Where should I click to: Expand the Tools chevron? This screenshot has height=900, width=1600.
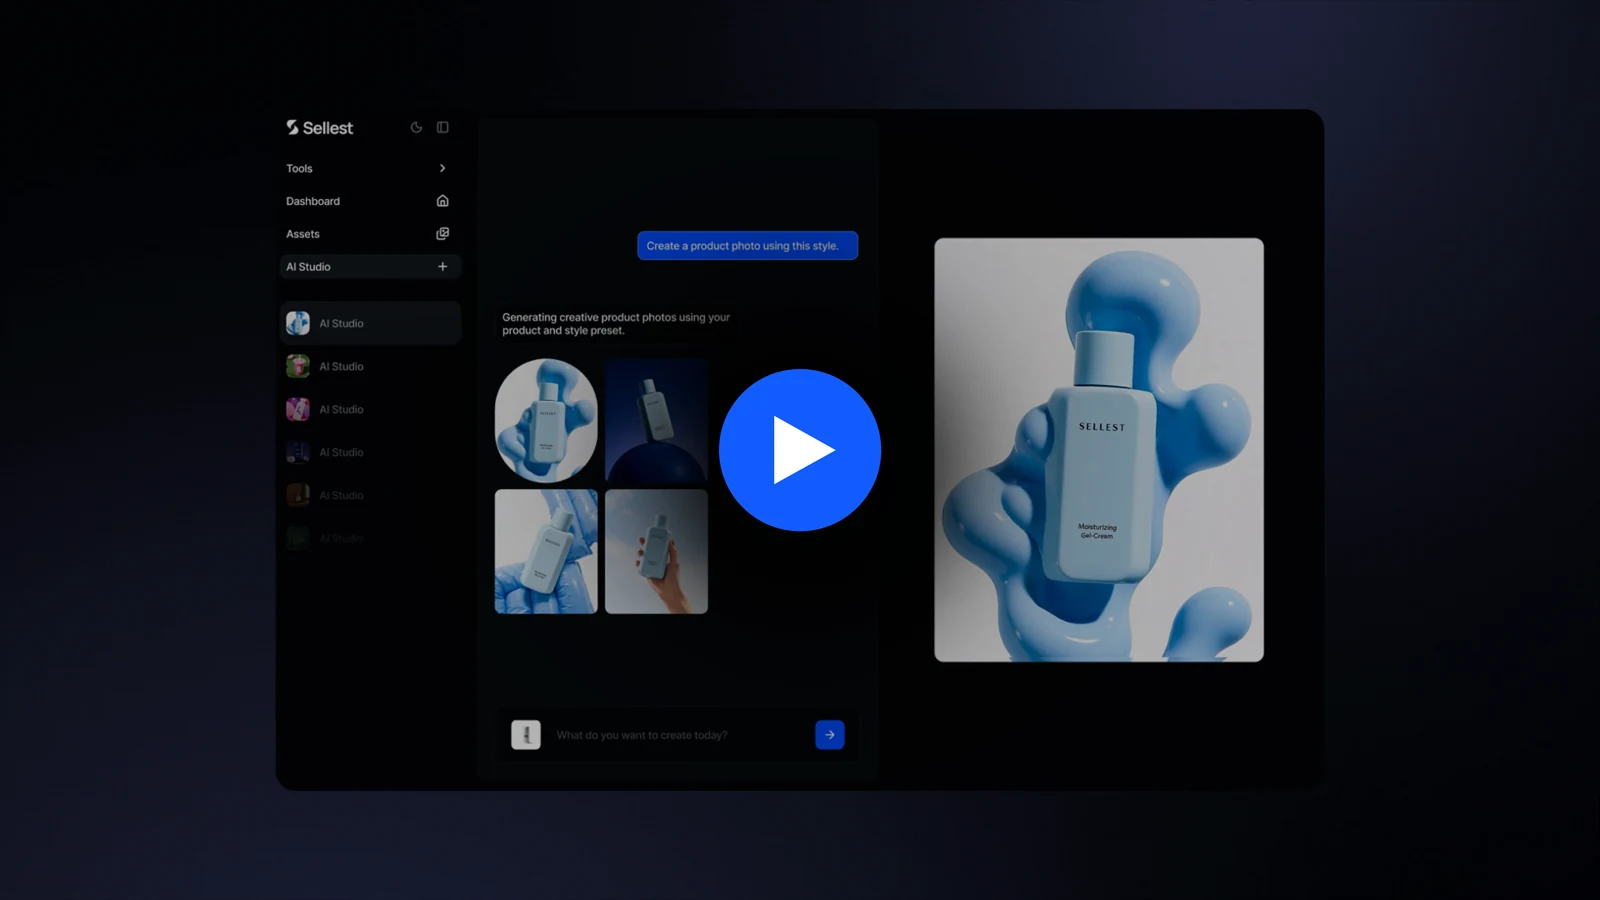(x=442, y=168)
